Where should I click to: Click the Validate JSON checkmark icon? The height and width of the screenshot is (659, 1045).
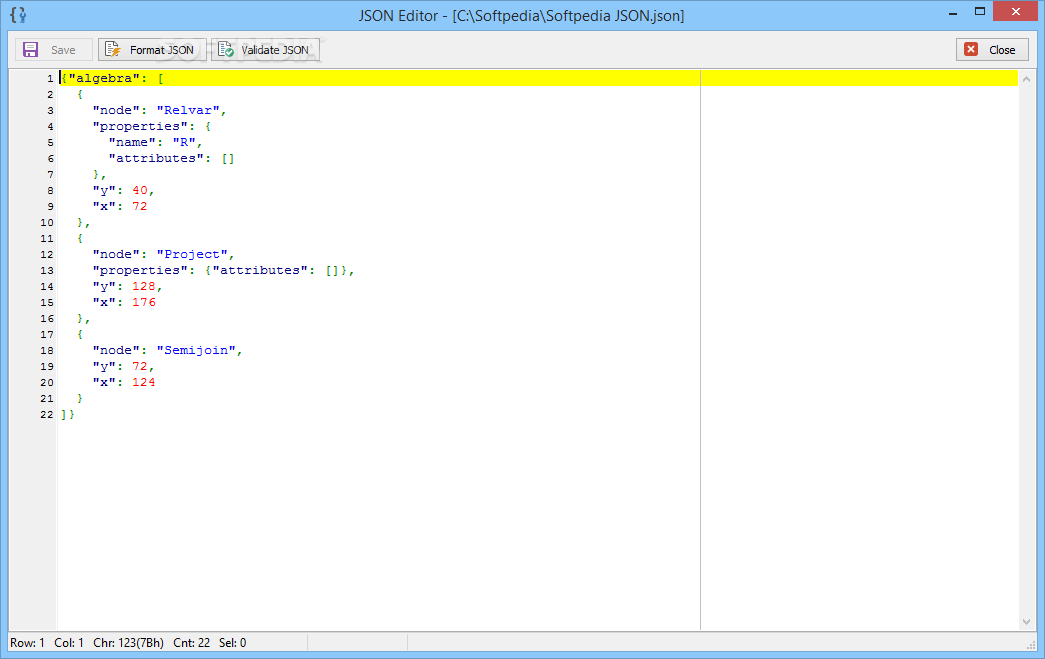(x=226, y=50)
